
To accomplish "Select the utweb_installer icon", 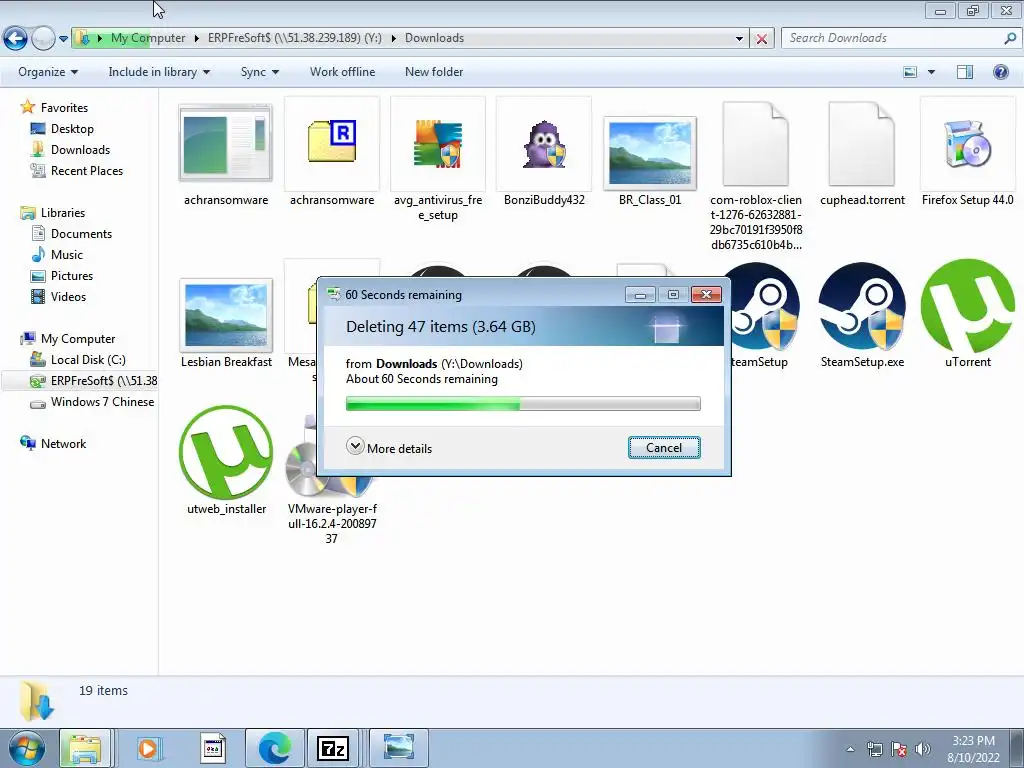I will click(226, 453).
